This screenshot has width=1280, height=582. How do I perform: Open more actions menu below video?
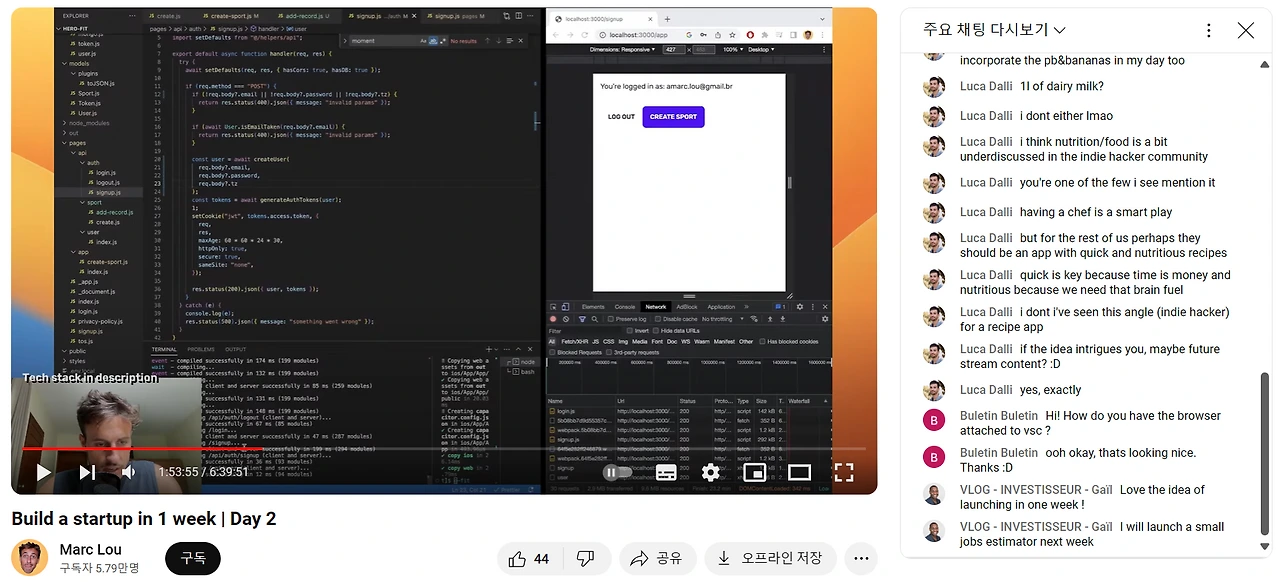point(861,559)
